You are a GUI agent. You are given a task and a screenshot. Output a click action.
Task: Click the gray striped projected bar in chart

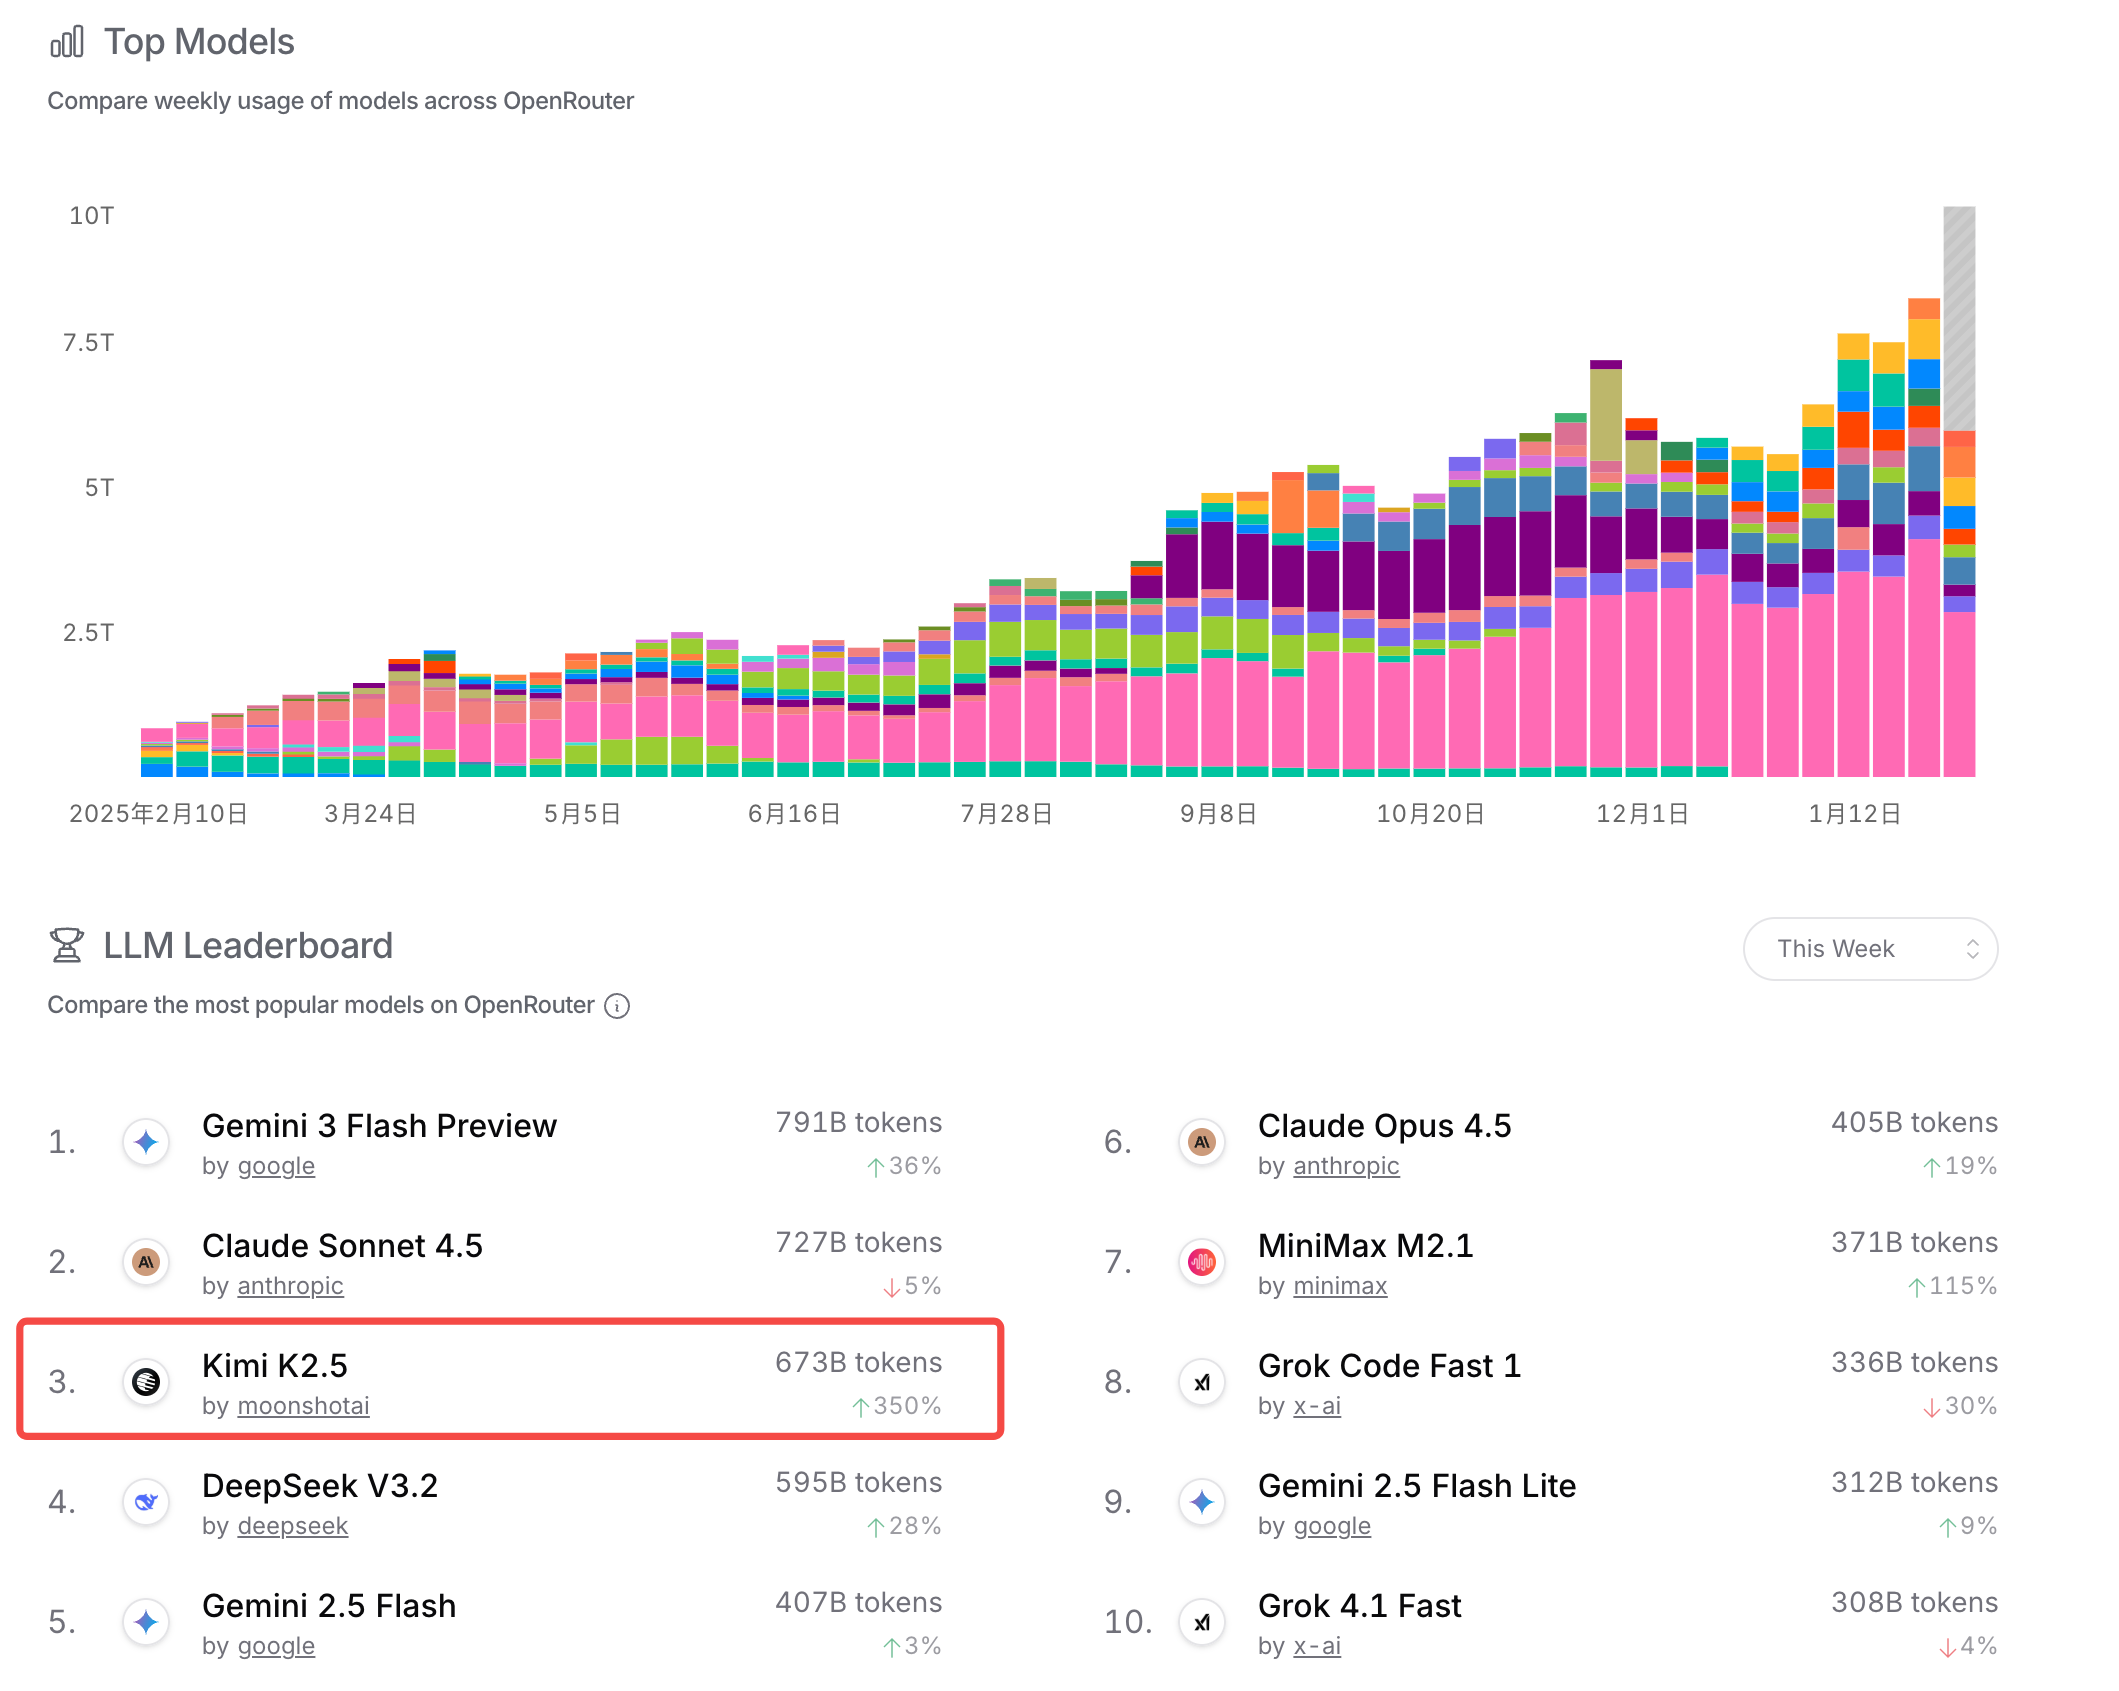1958,318
